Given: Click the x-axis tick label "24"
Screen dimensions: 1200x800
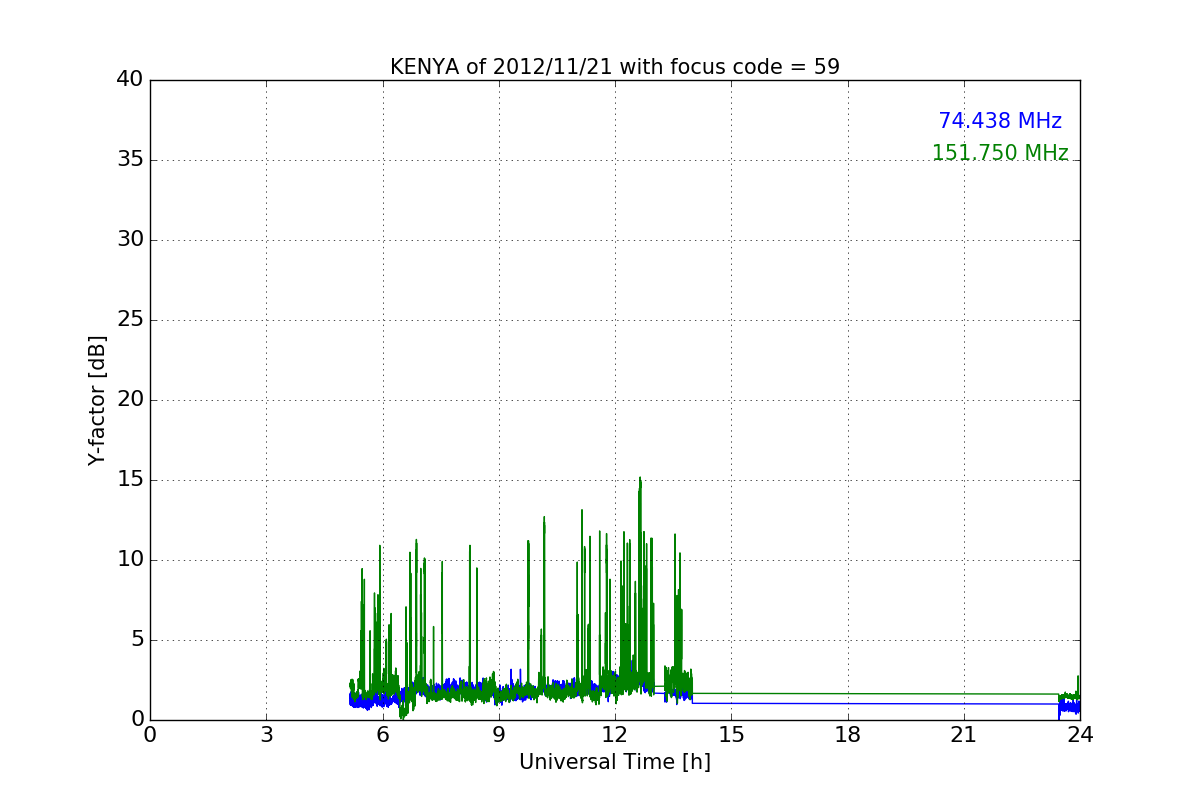Looking at the screenshot, I should pos(1080,735).
